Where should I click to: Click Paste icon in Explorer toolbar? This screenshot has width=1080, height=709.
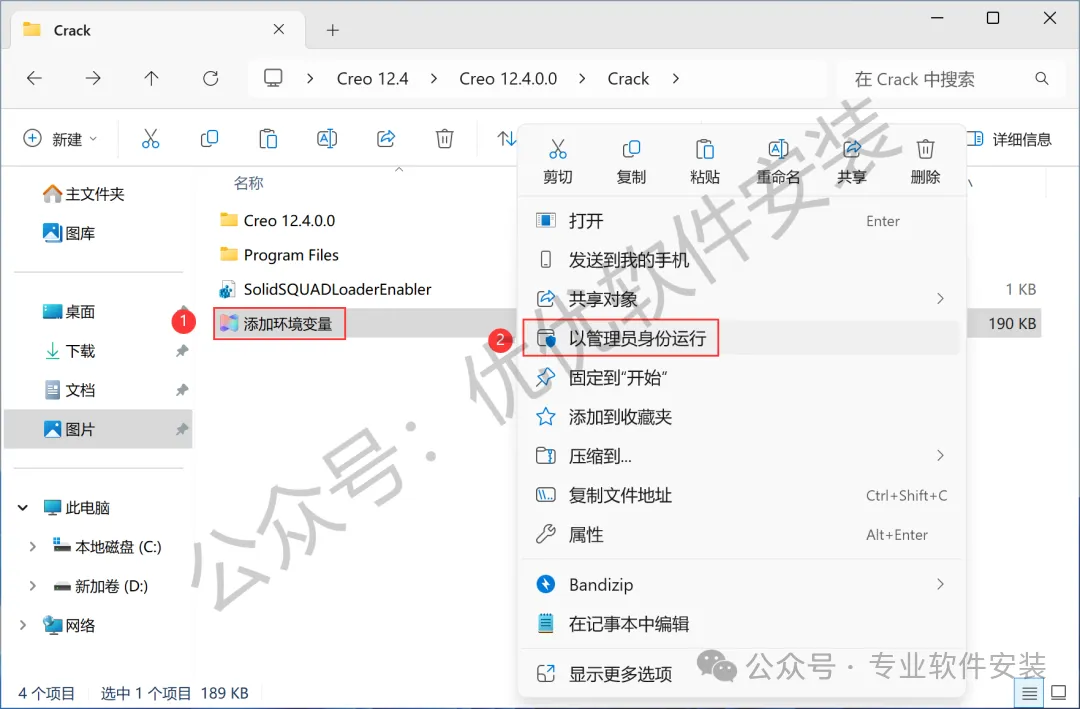coord(268,138)
